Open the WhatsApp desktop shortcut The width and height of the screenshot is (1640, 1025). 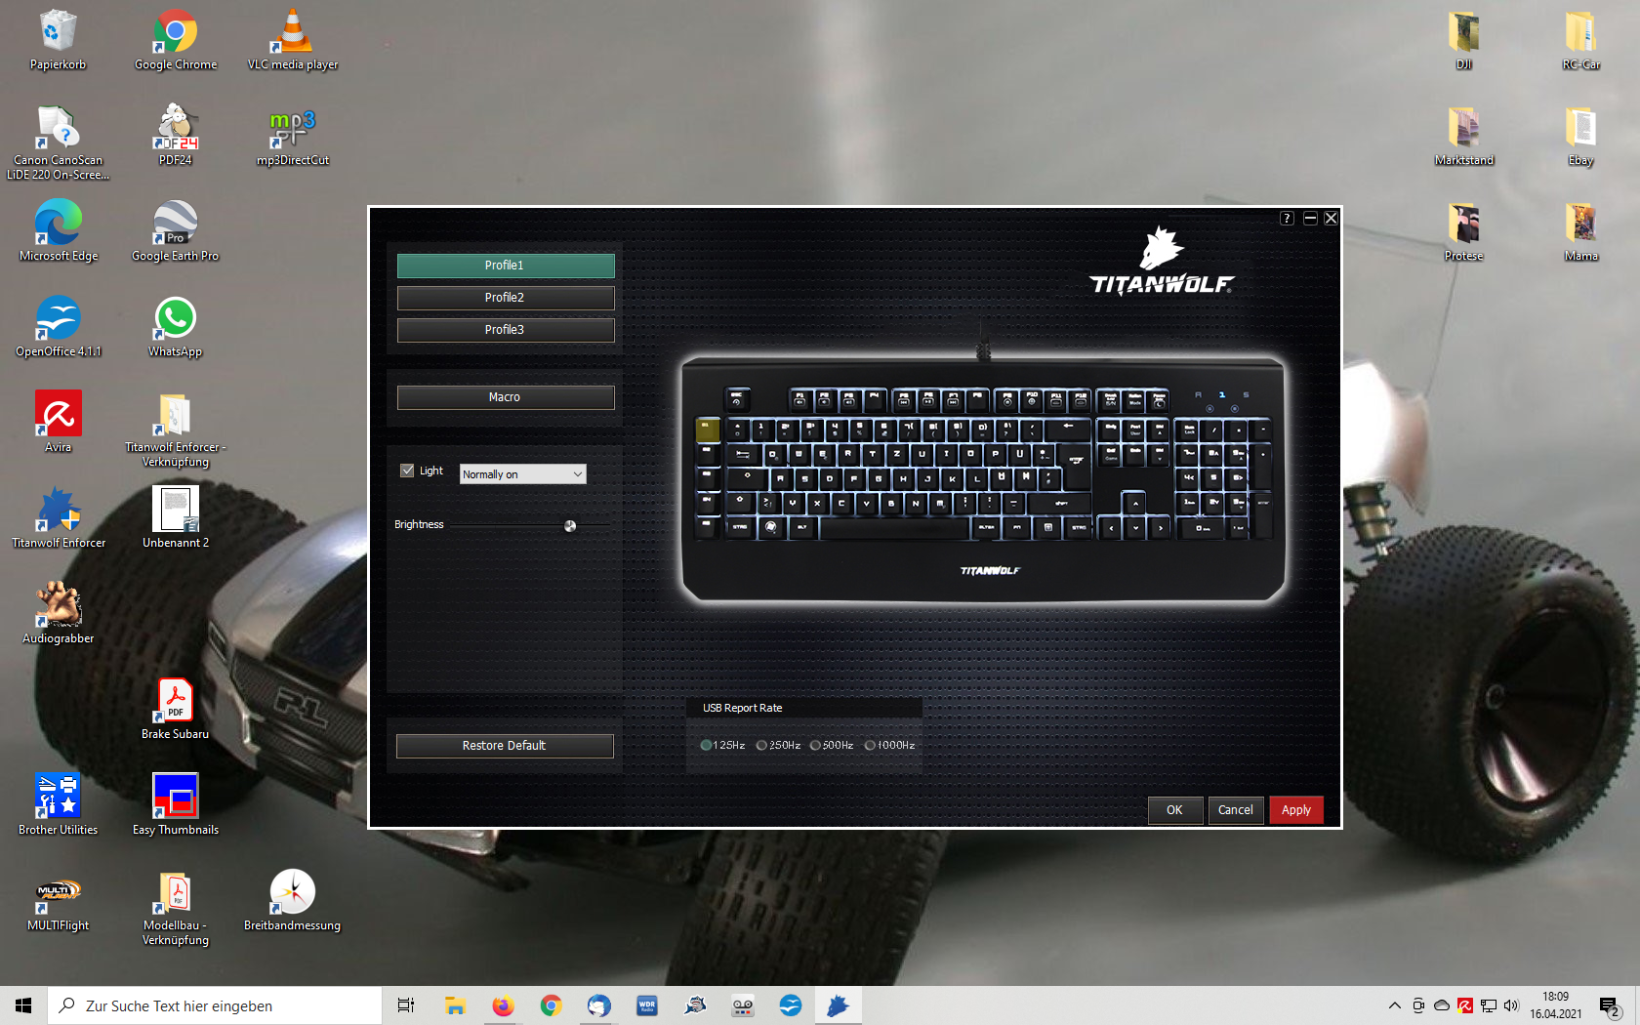coord(175,327)
